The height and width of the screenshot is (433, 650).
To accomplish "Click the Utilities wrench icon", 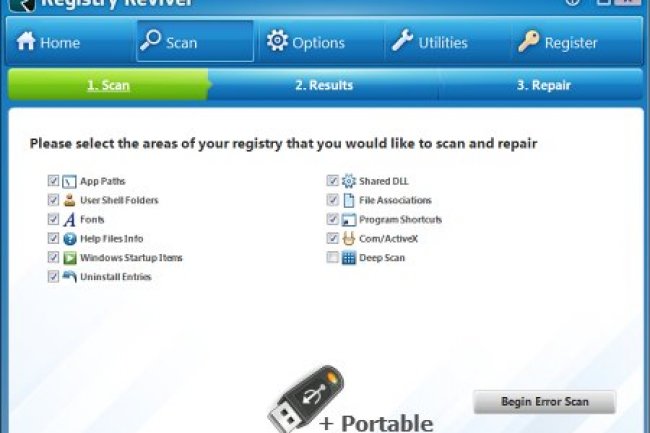I will tap(403, 41).
